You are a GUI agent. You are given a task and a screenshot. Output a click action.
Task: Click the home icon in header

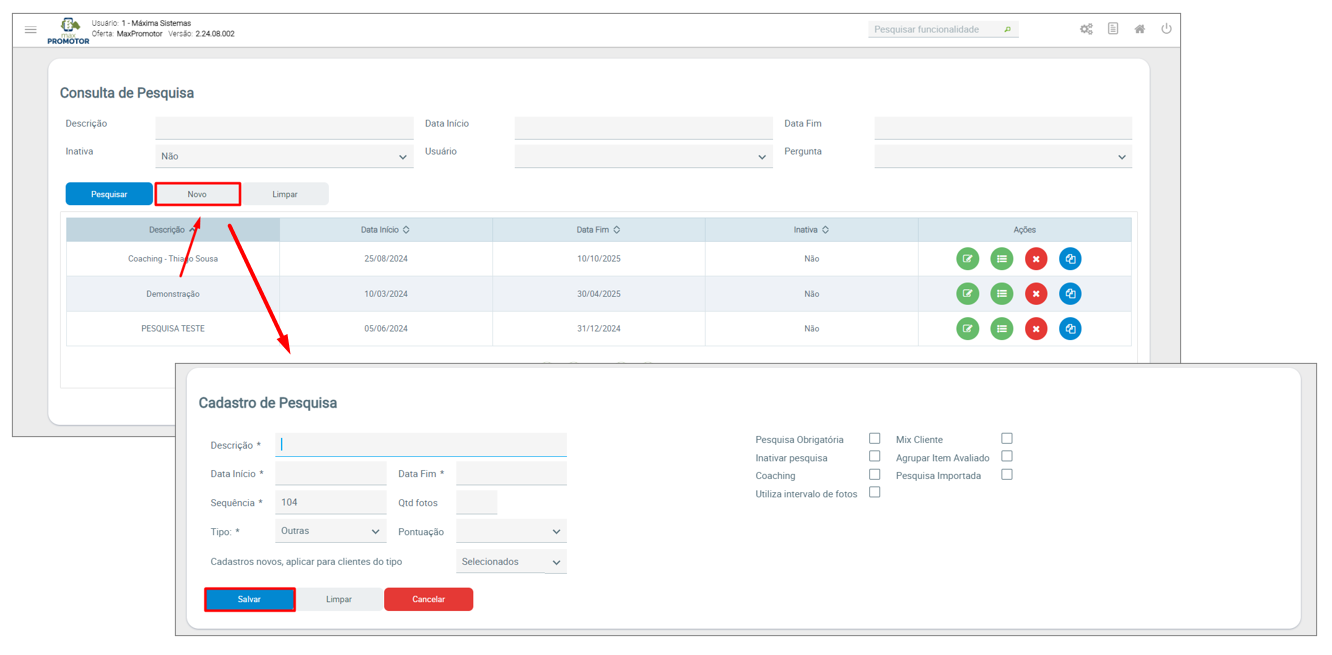click(1139, 30)
